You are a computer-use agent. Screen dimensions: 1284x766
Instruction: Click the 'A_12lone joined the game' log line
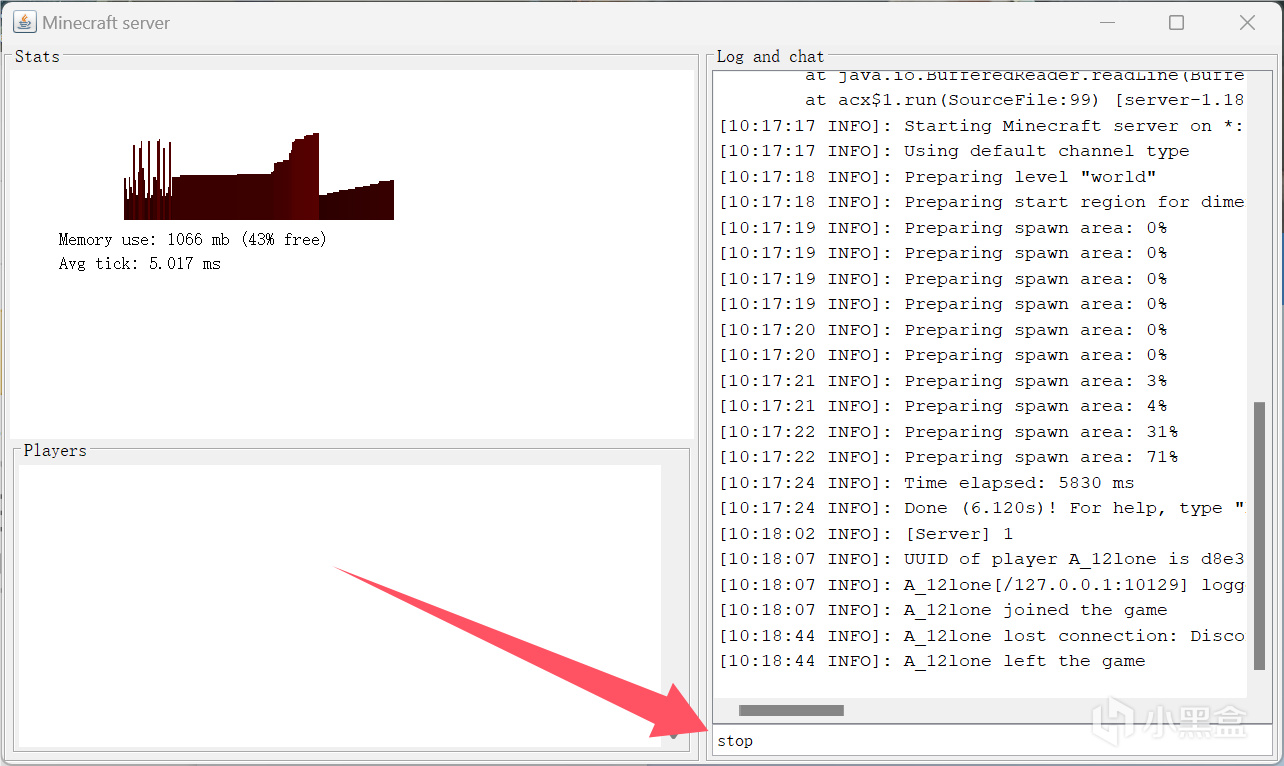click(x=944, y=610)
